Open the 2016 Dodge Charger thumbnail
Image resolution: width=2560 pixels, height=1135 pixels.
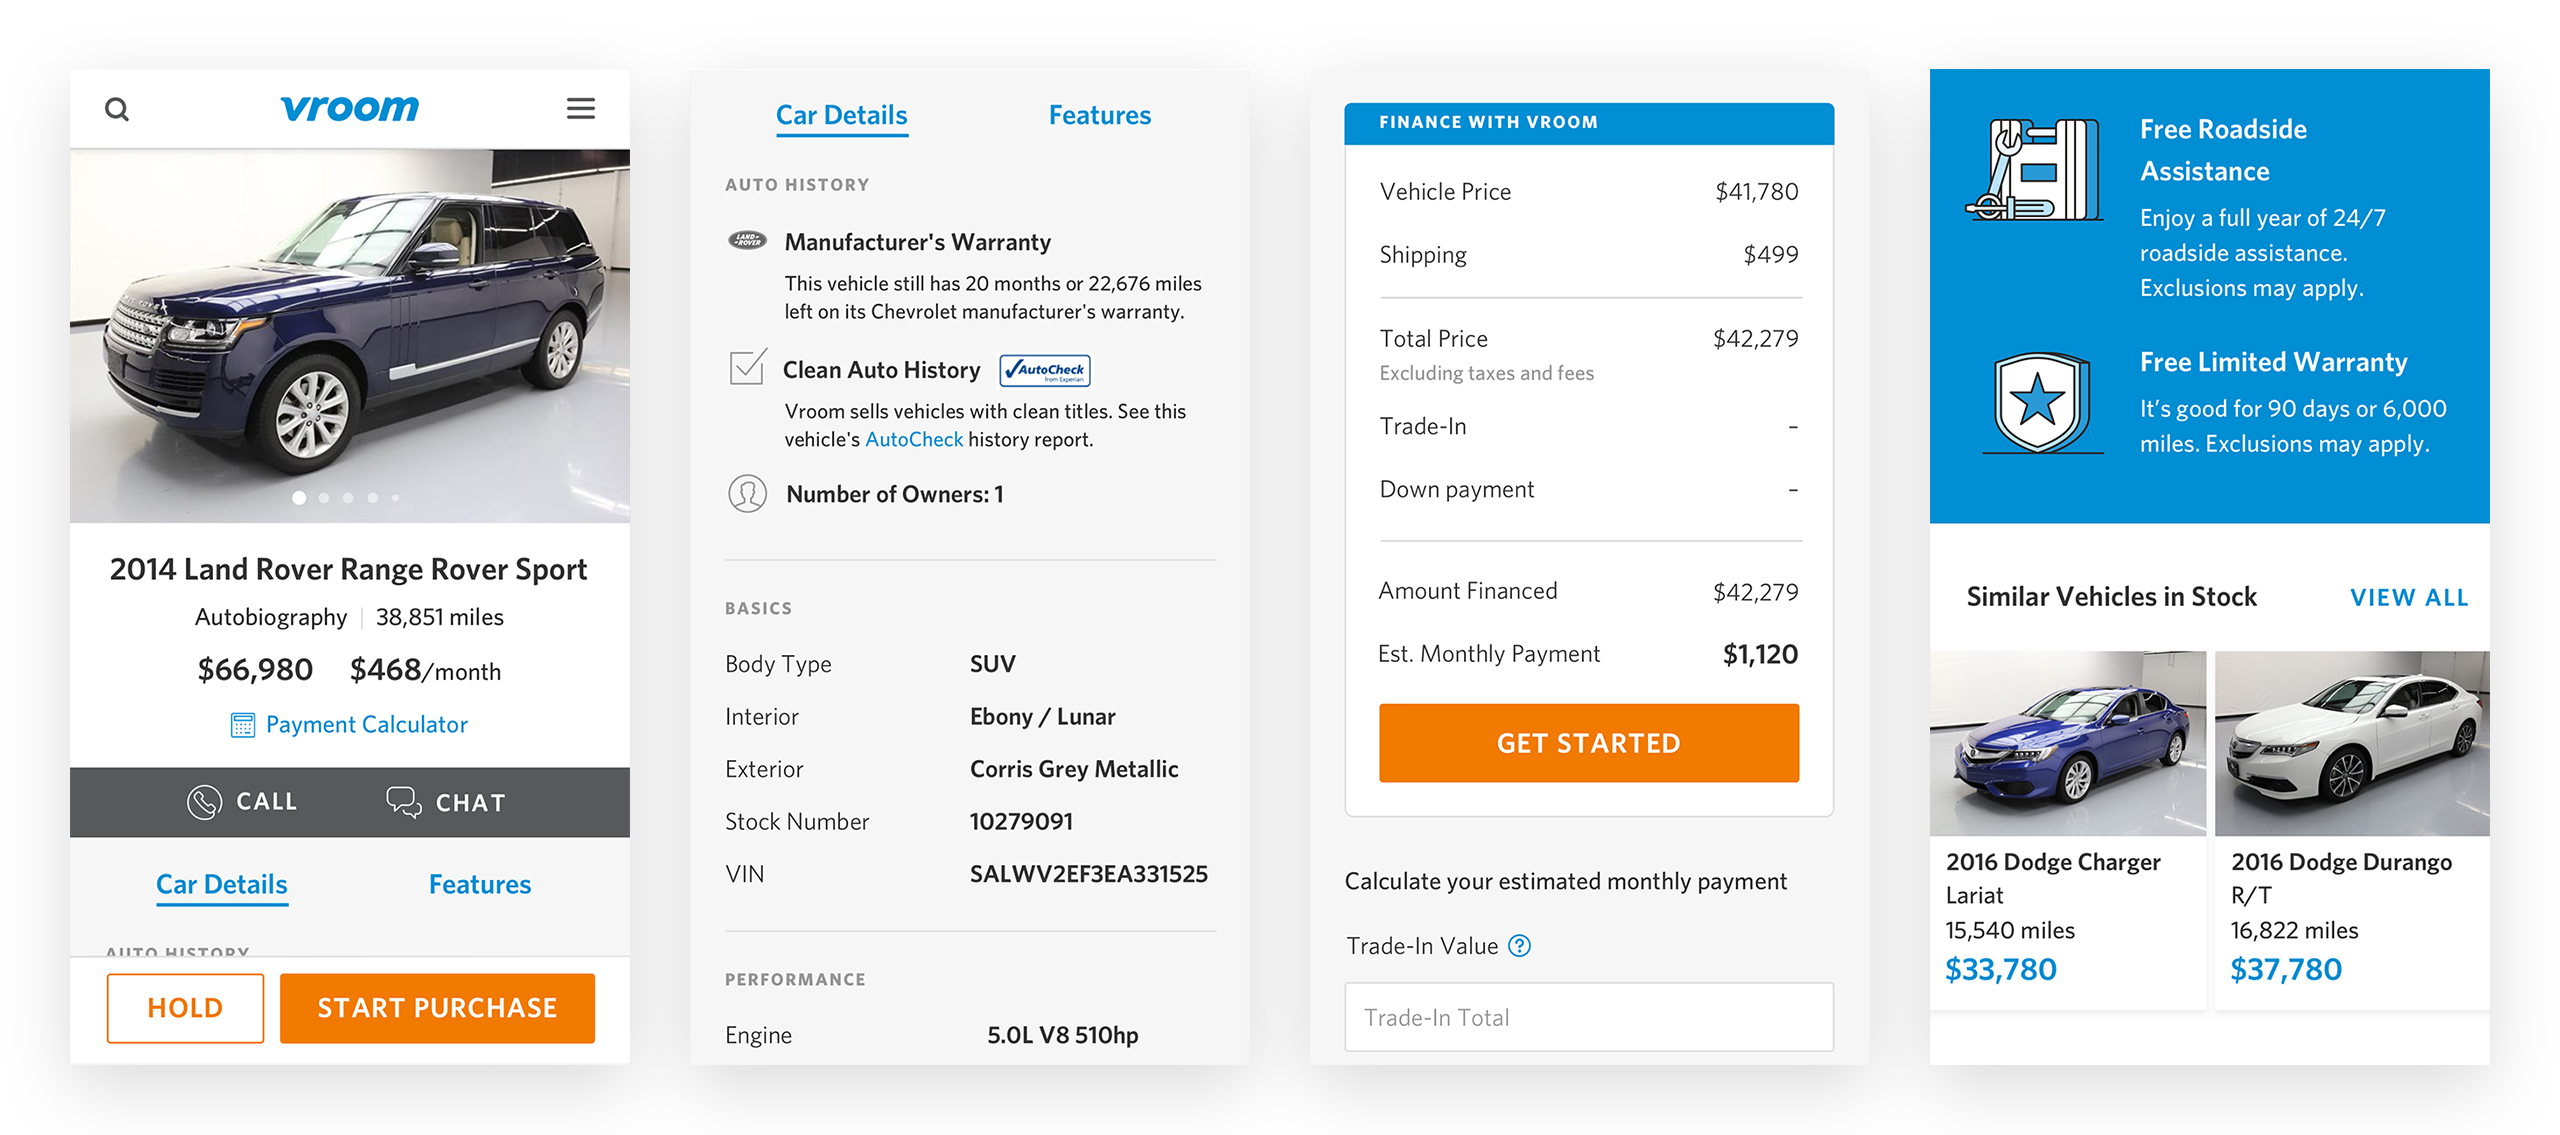point(2067,744)
